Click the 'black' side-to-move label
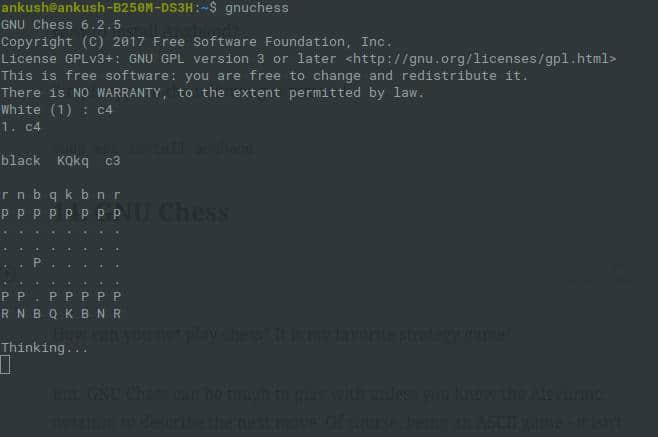Image resolution: width=658 pixels, height=437 pixels. (21, 161)
